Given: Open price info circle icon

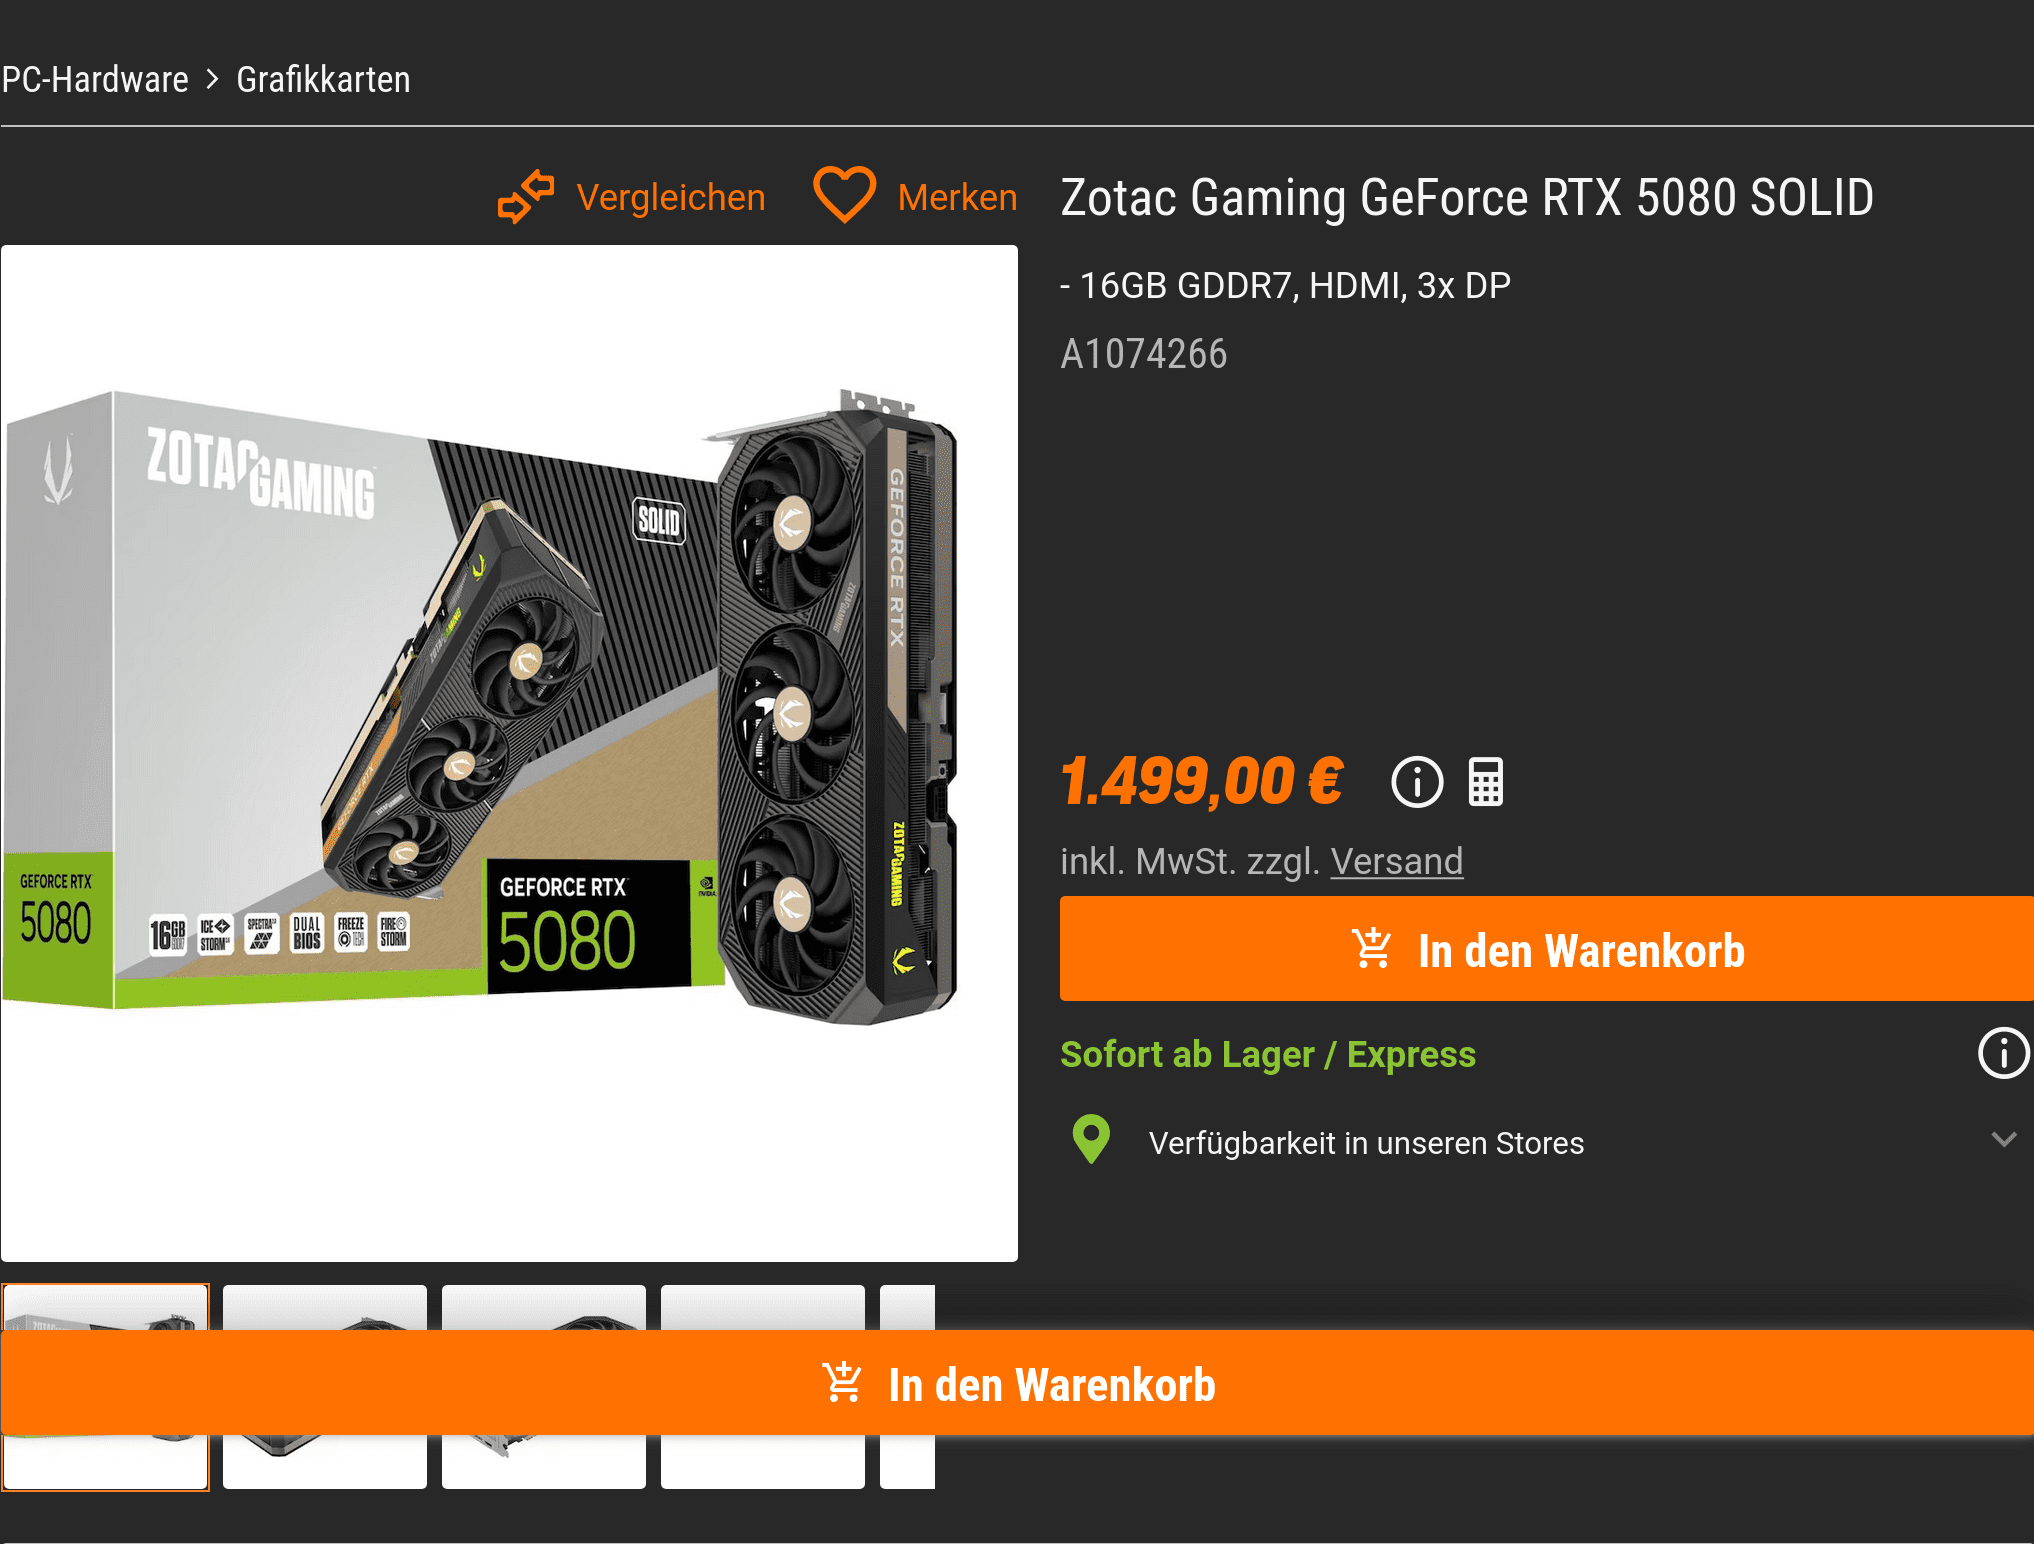Looking at the screenshot, I should click(1417, 782).
